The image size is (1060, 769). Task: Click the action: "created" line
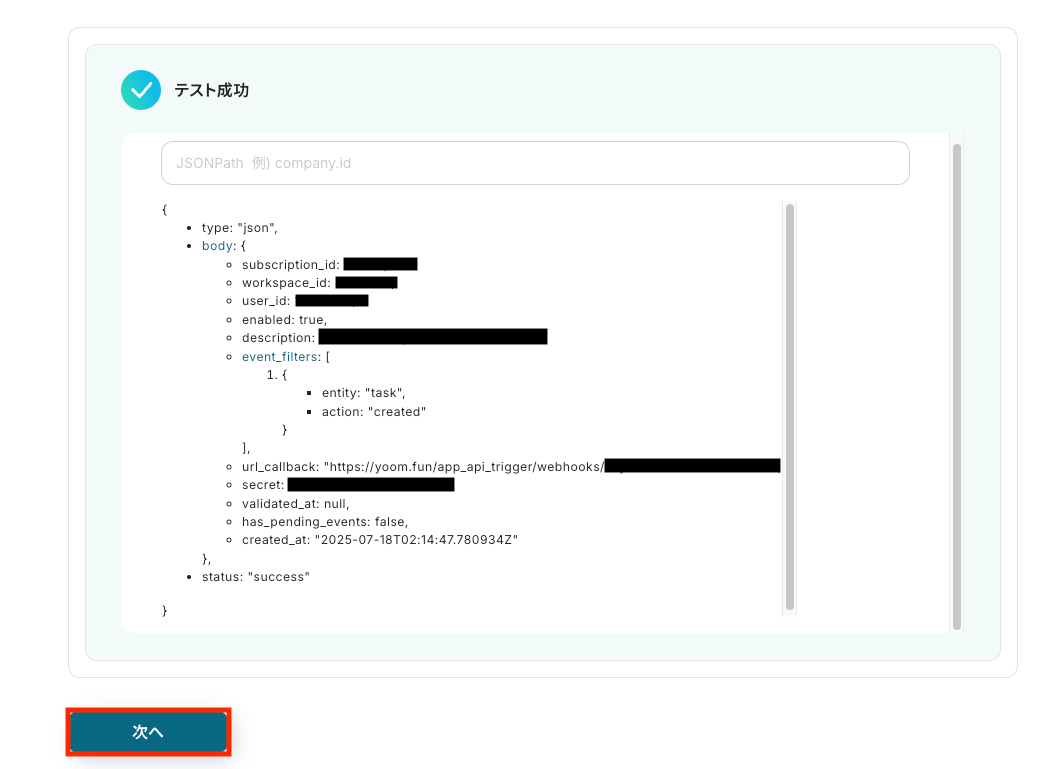(x=373, y=412)
